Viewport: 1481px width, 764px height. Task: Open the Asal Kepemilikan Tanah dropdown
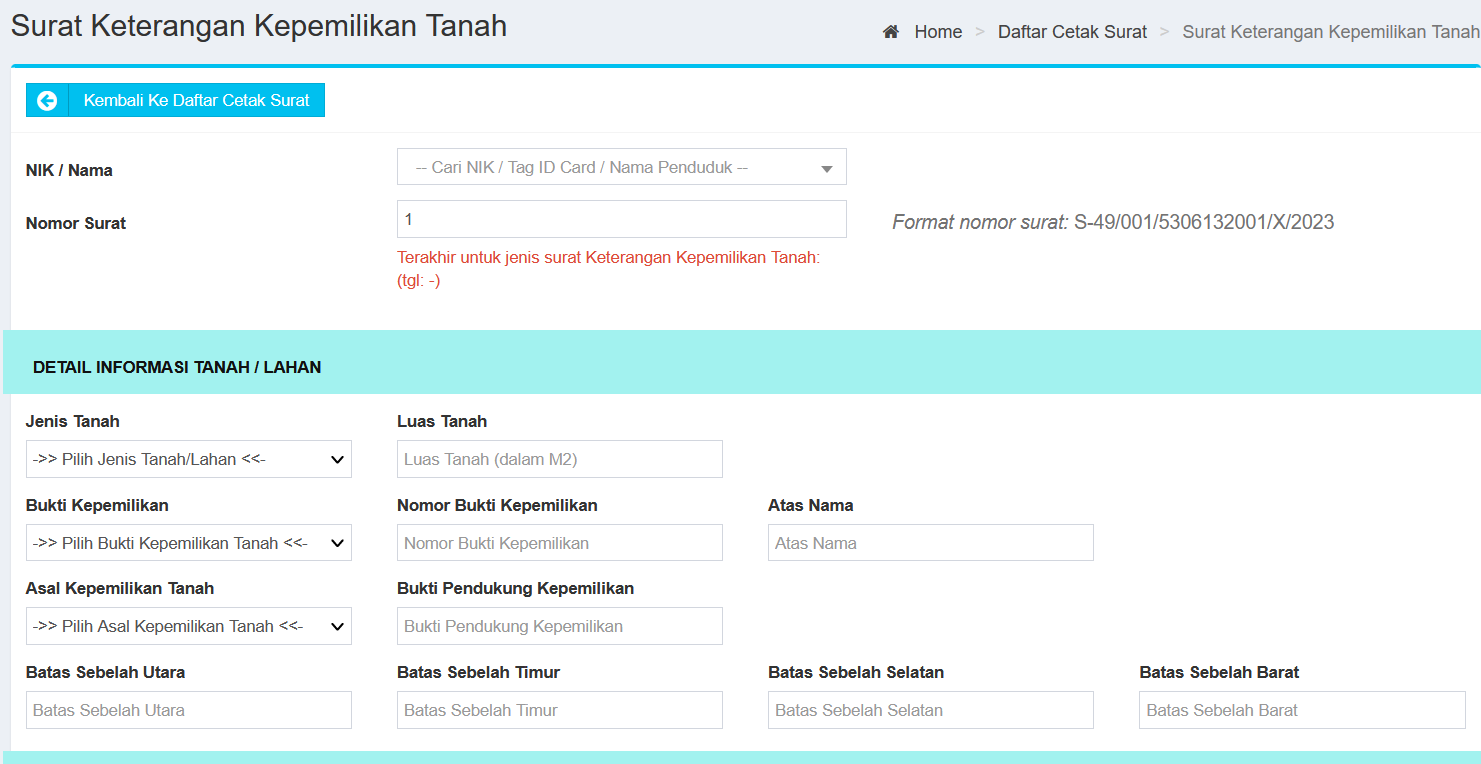[188, 626]
